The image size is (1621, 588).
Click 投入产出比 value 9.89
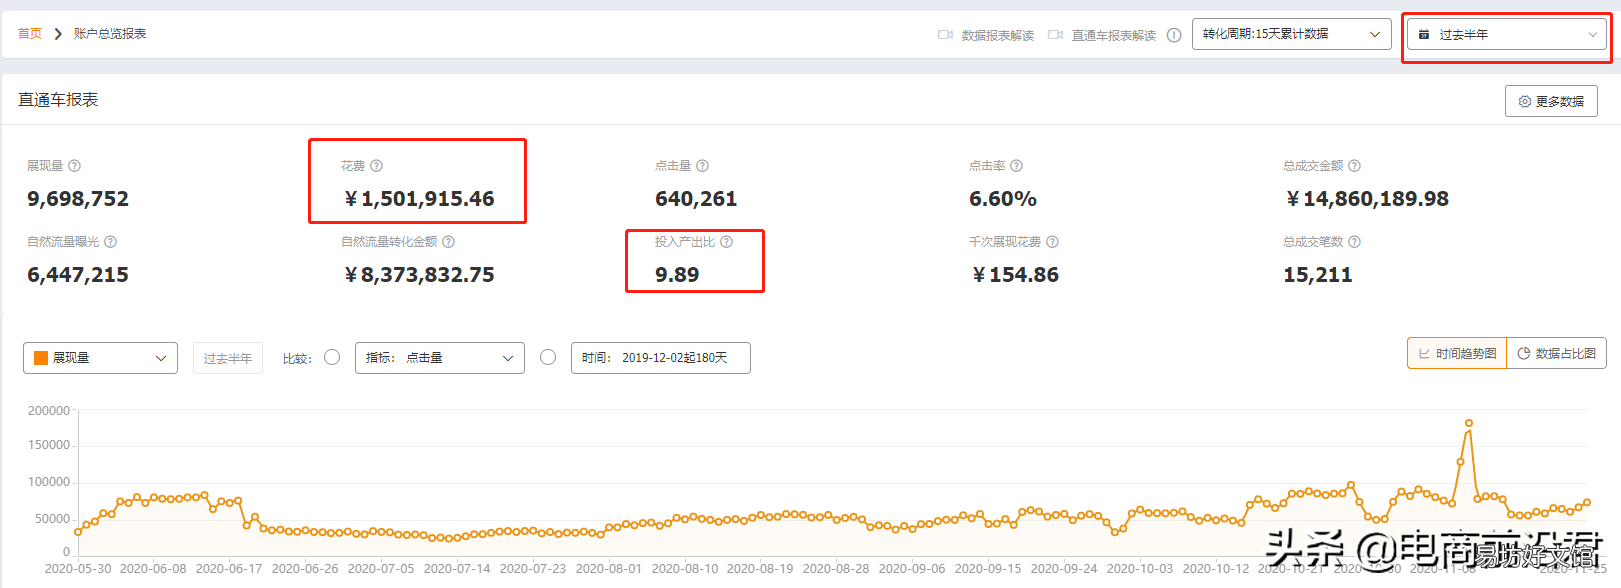coord(677,275)
